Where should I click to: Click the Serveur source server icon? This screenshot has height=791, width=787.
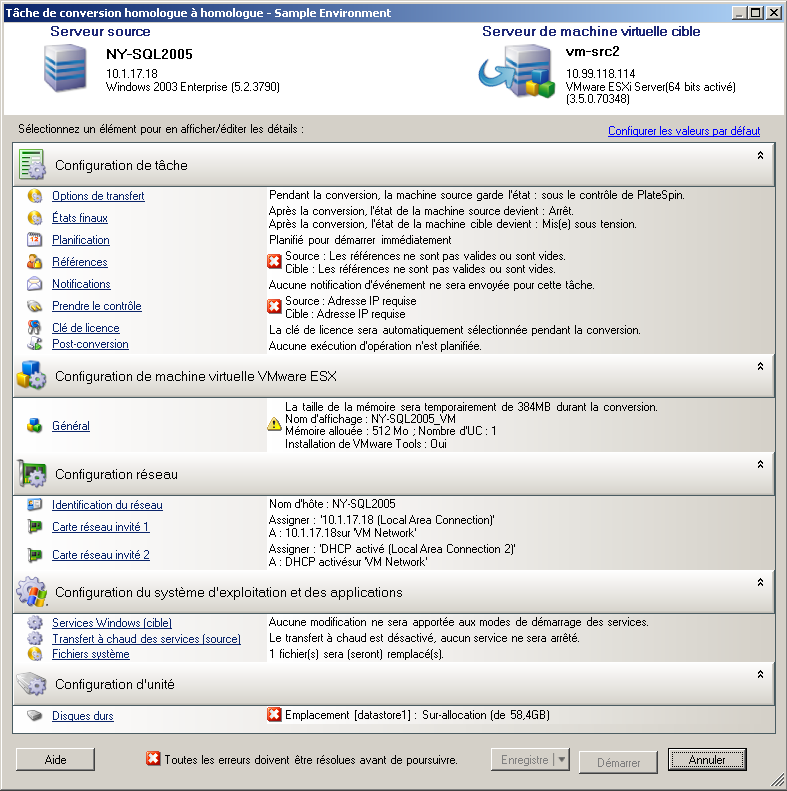click(x=65, y=68)
